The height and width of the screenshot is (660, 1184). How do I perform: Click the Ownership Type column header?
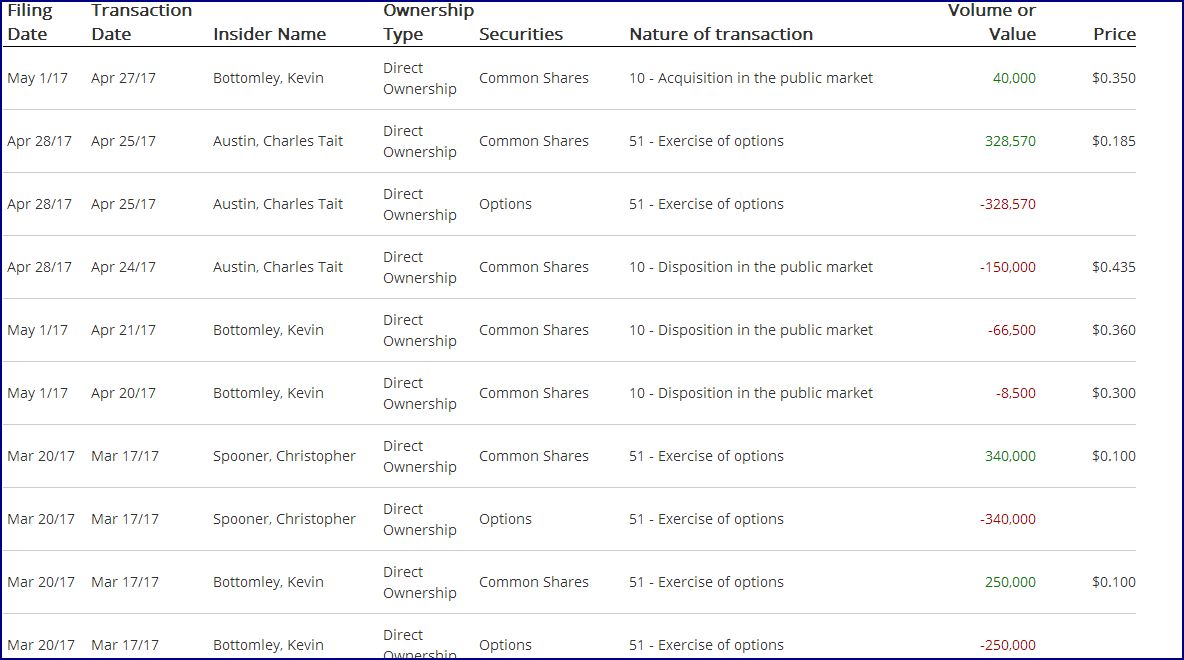(428, 22)
